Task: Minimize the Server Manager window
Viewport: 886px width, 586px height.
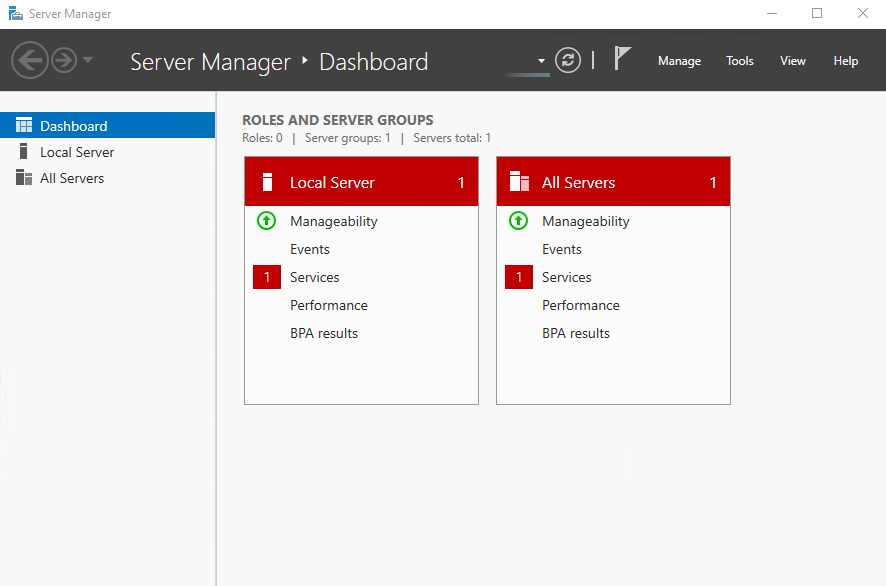Action: (772, 14)
